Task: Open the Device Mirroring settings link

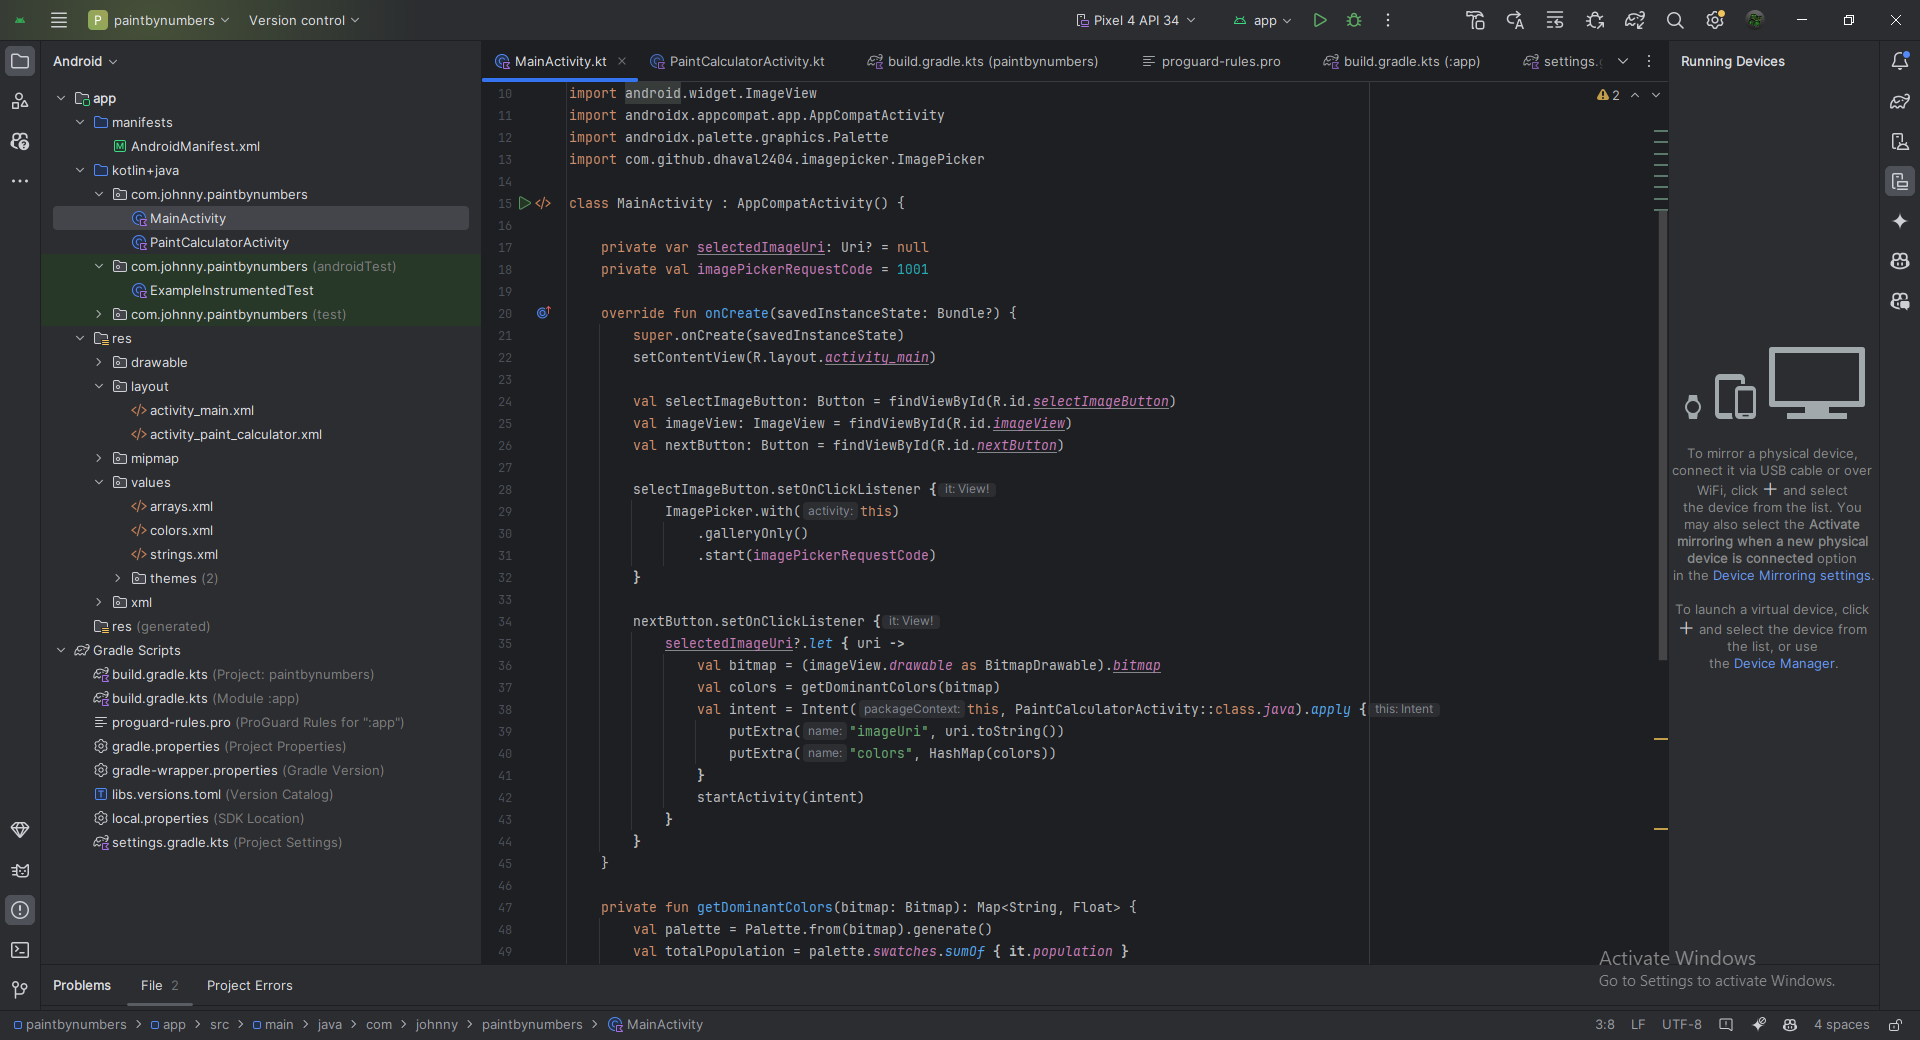Action: coord(1791,576)
